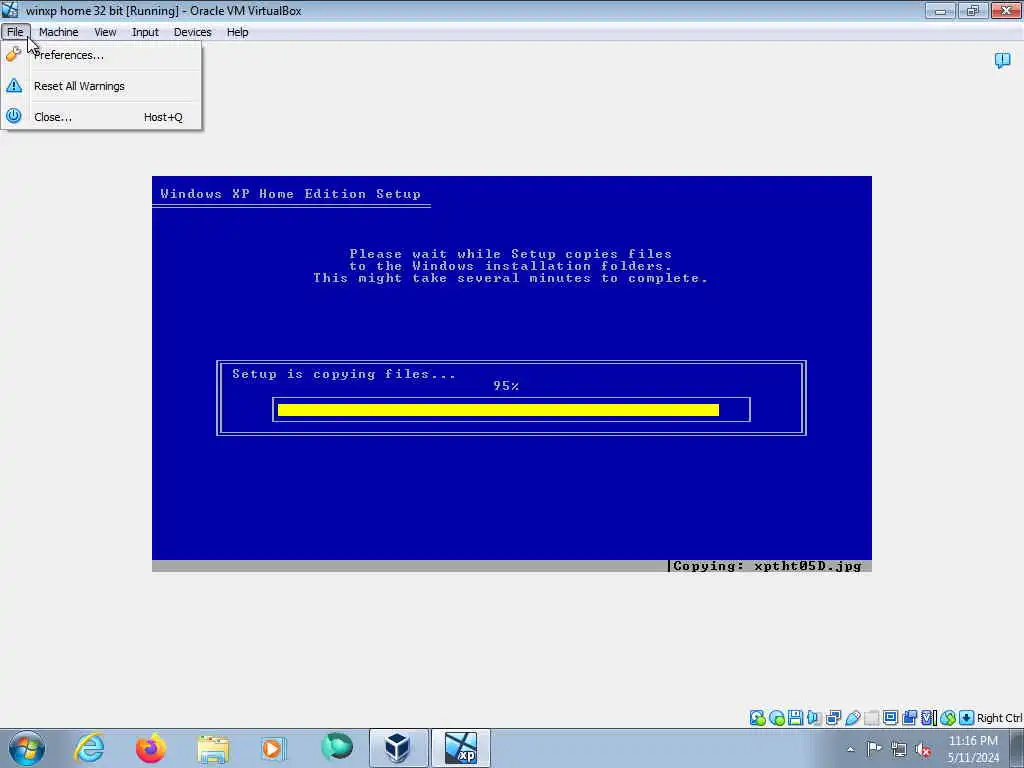The width and height of the screenshot is (1024, 768).
Task: Open Windows Media Player taskbar icon
Action: pos(272,748)
